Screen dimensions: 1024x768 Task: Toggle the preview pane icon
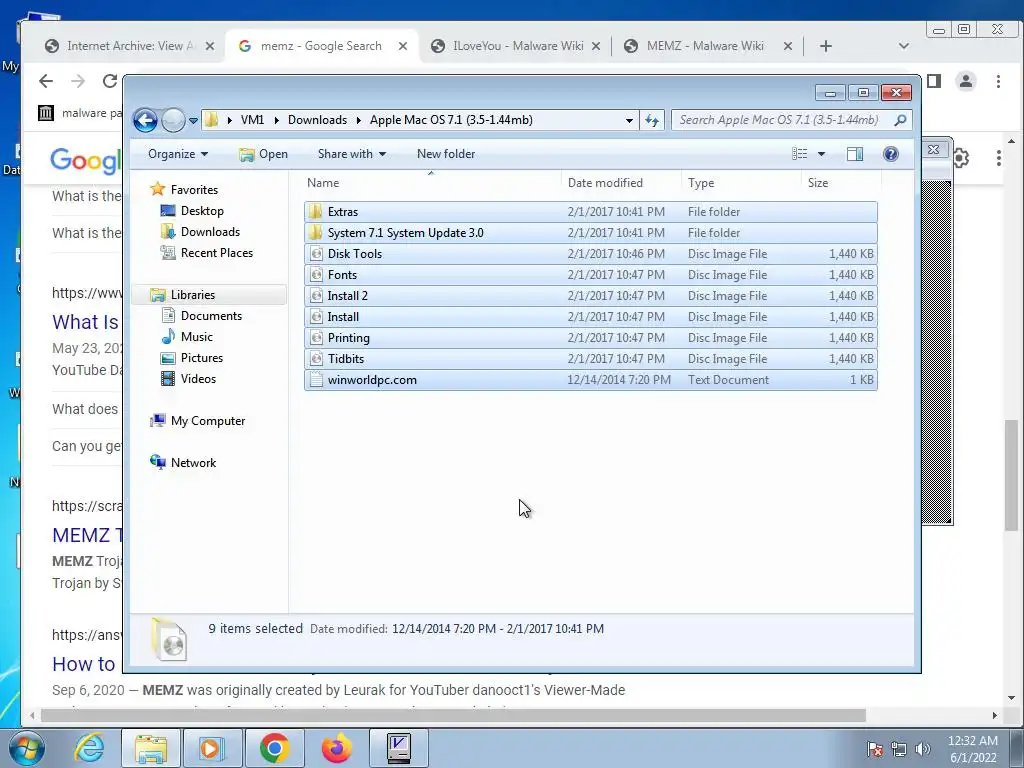point(854,154)
